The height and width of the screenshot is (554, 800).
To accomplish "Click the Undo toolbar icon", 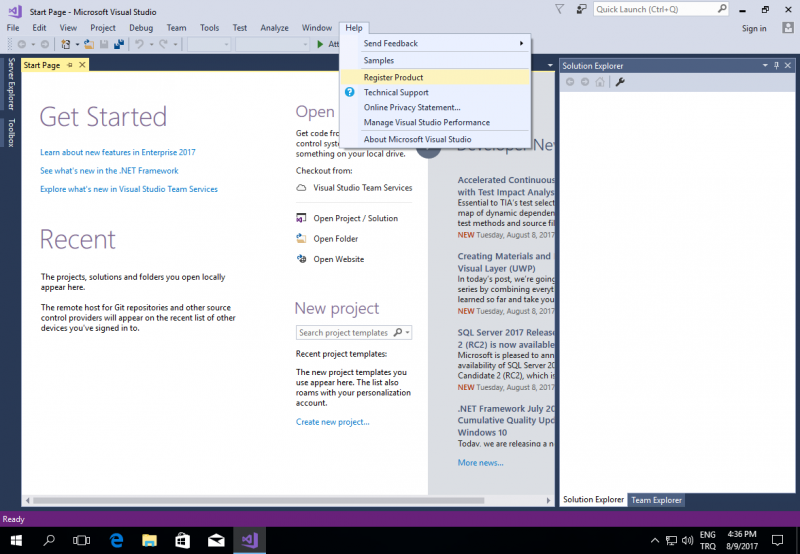I will click(x=139, y=44).
